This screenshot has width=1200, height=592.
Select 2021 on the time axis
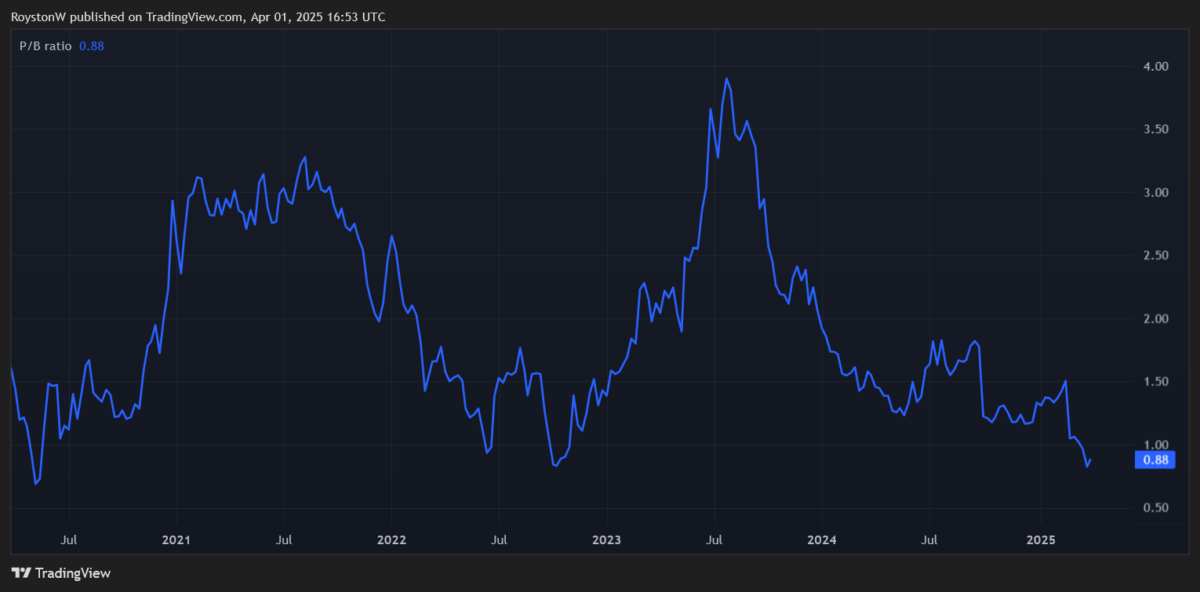[176, 540]
